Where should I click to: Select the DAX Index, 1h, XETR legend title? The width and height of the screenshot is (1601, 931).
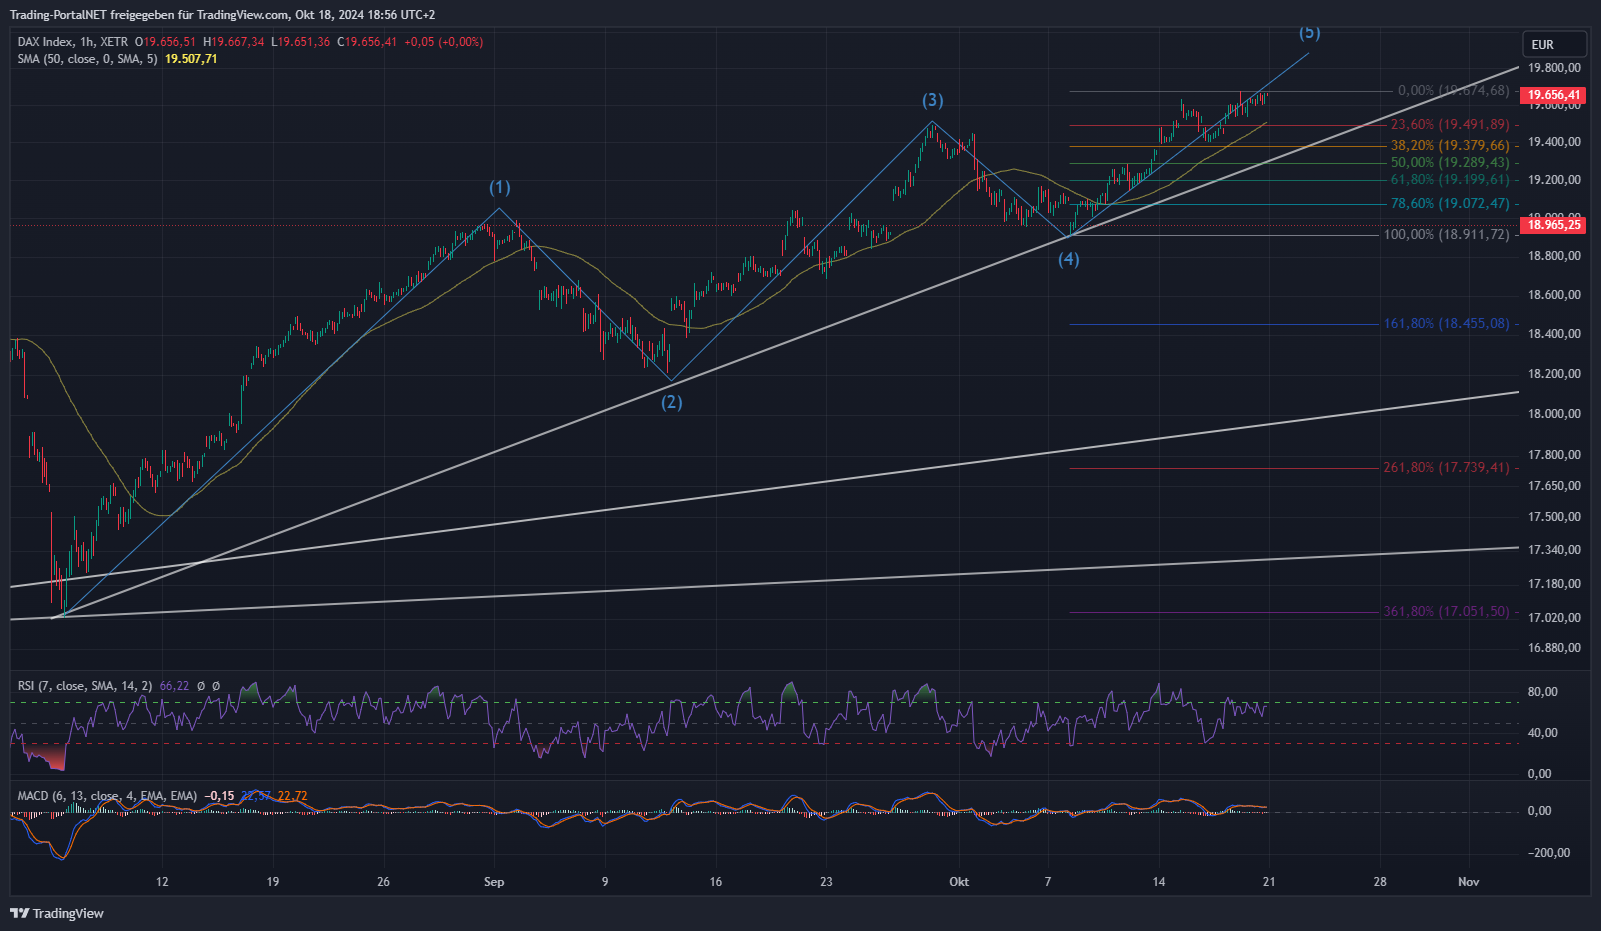73,42
